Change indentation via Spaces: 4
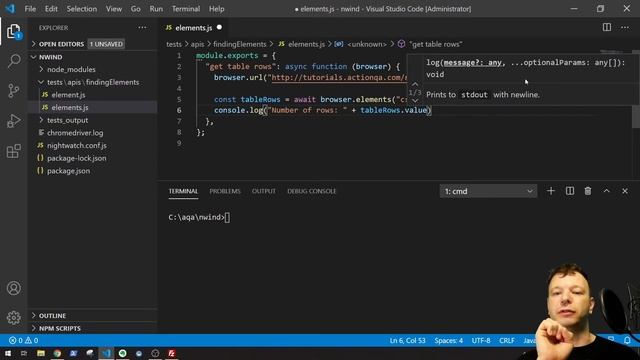The height and width of the screenshot is (360, 640). 449,340
